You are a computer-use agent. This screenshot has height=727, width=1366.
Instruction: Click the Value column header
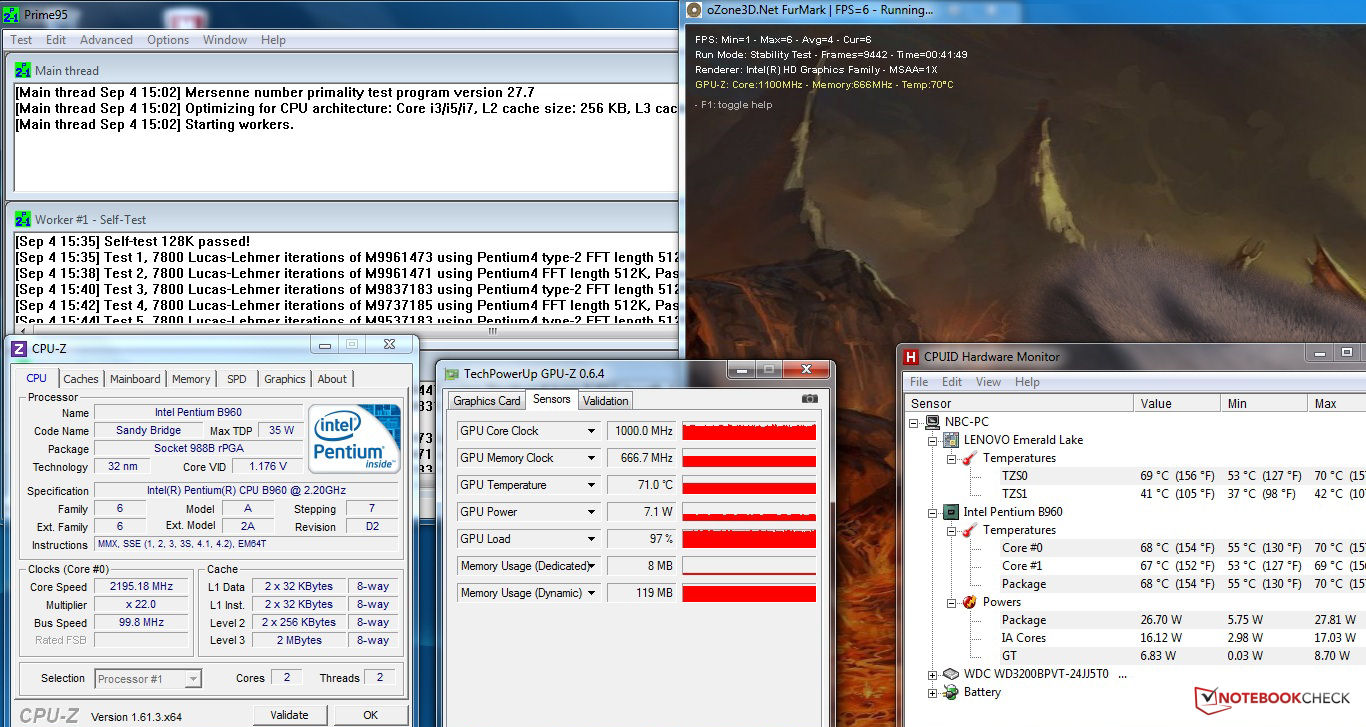(x=1177, y=403)
